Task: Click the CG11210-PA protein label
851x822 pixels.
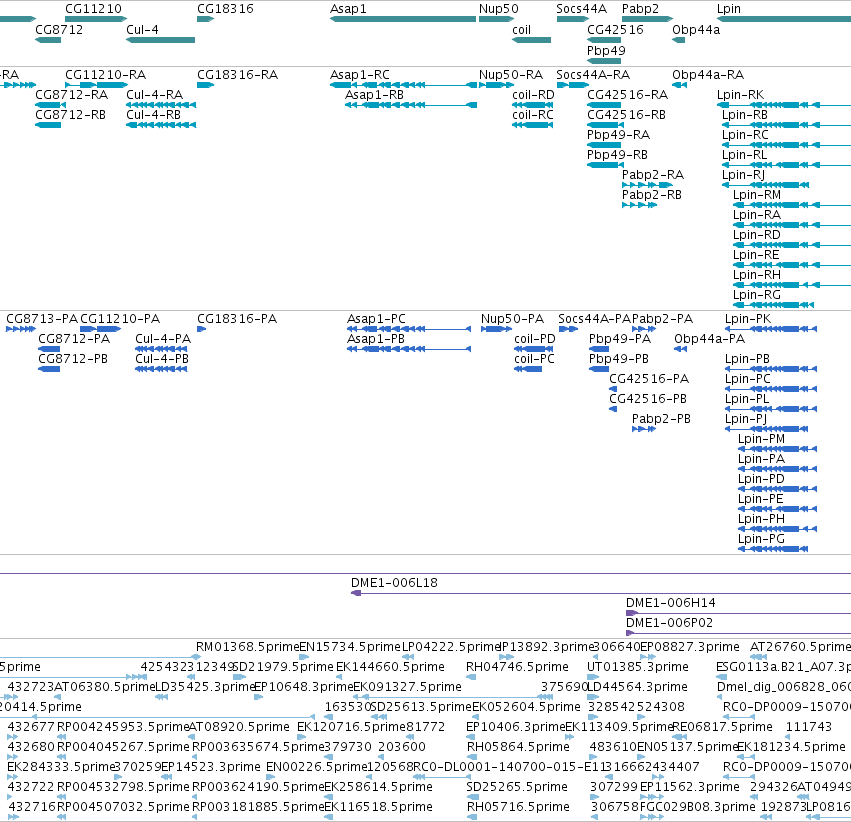Action: click(x=120, y=318)
